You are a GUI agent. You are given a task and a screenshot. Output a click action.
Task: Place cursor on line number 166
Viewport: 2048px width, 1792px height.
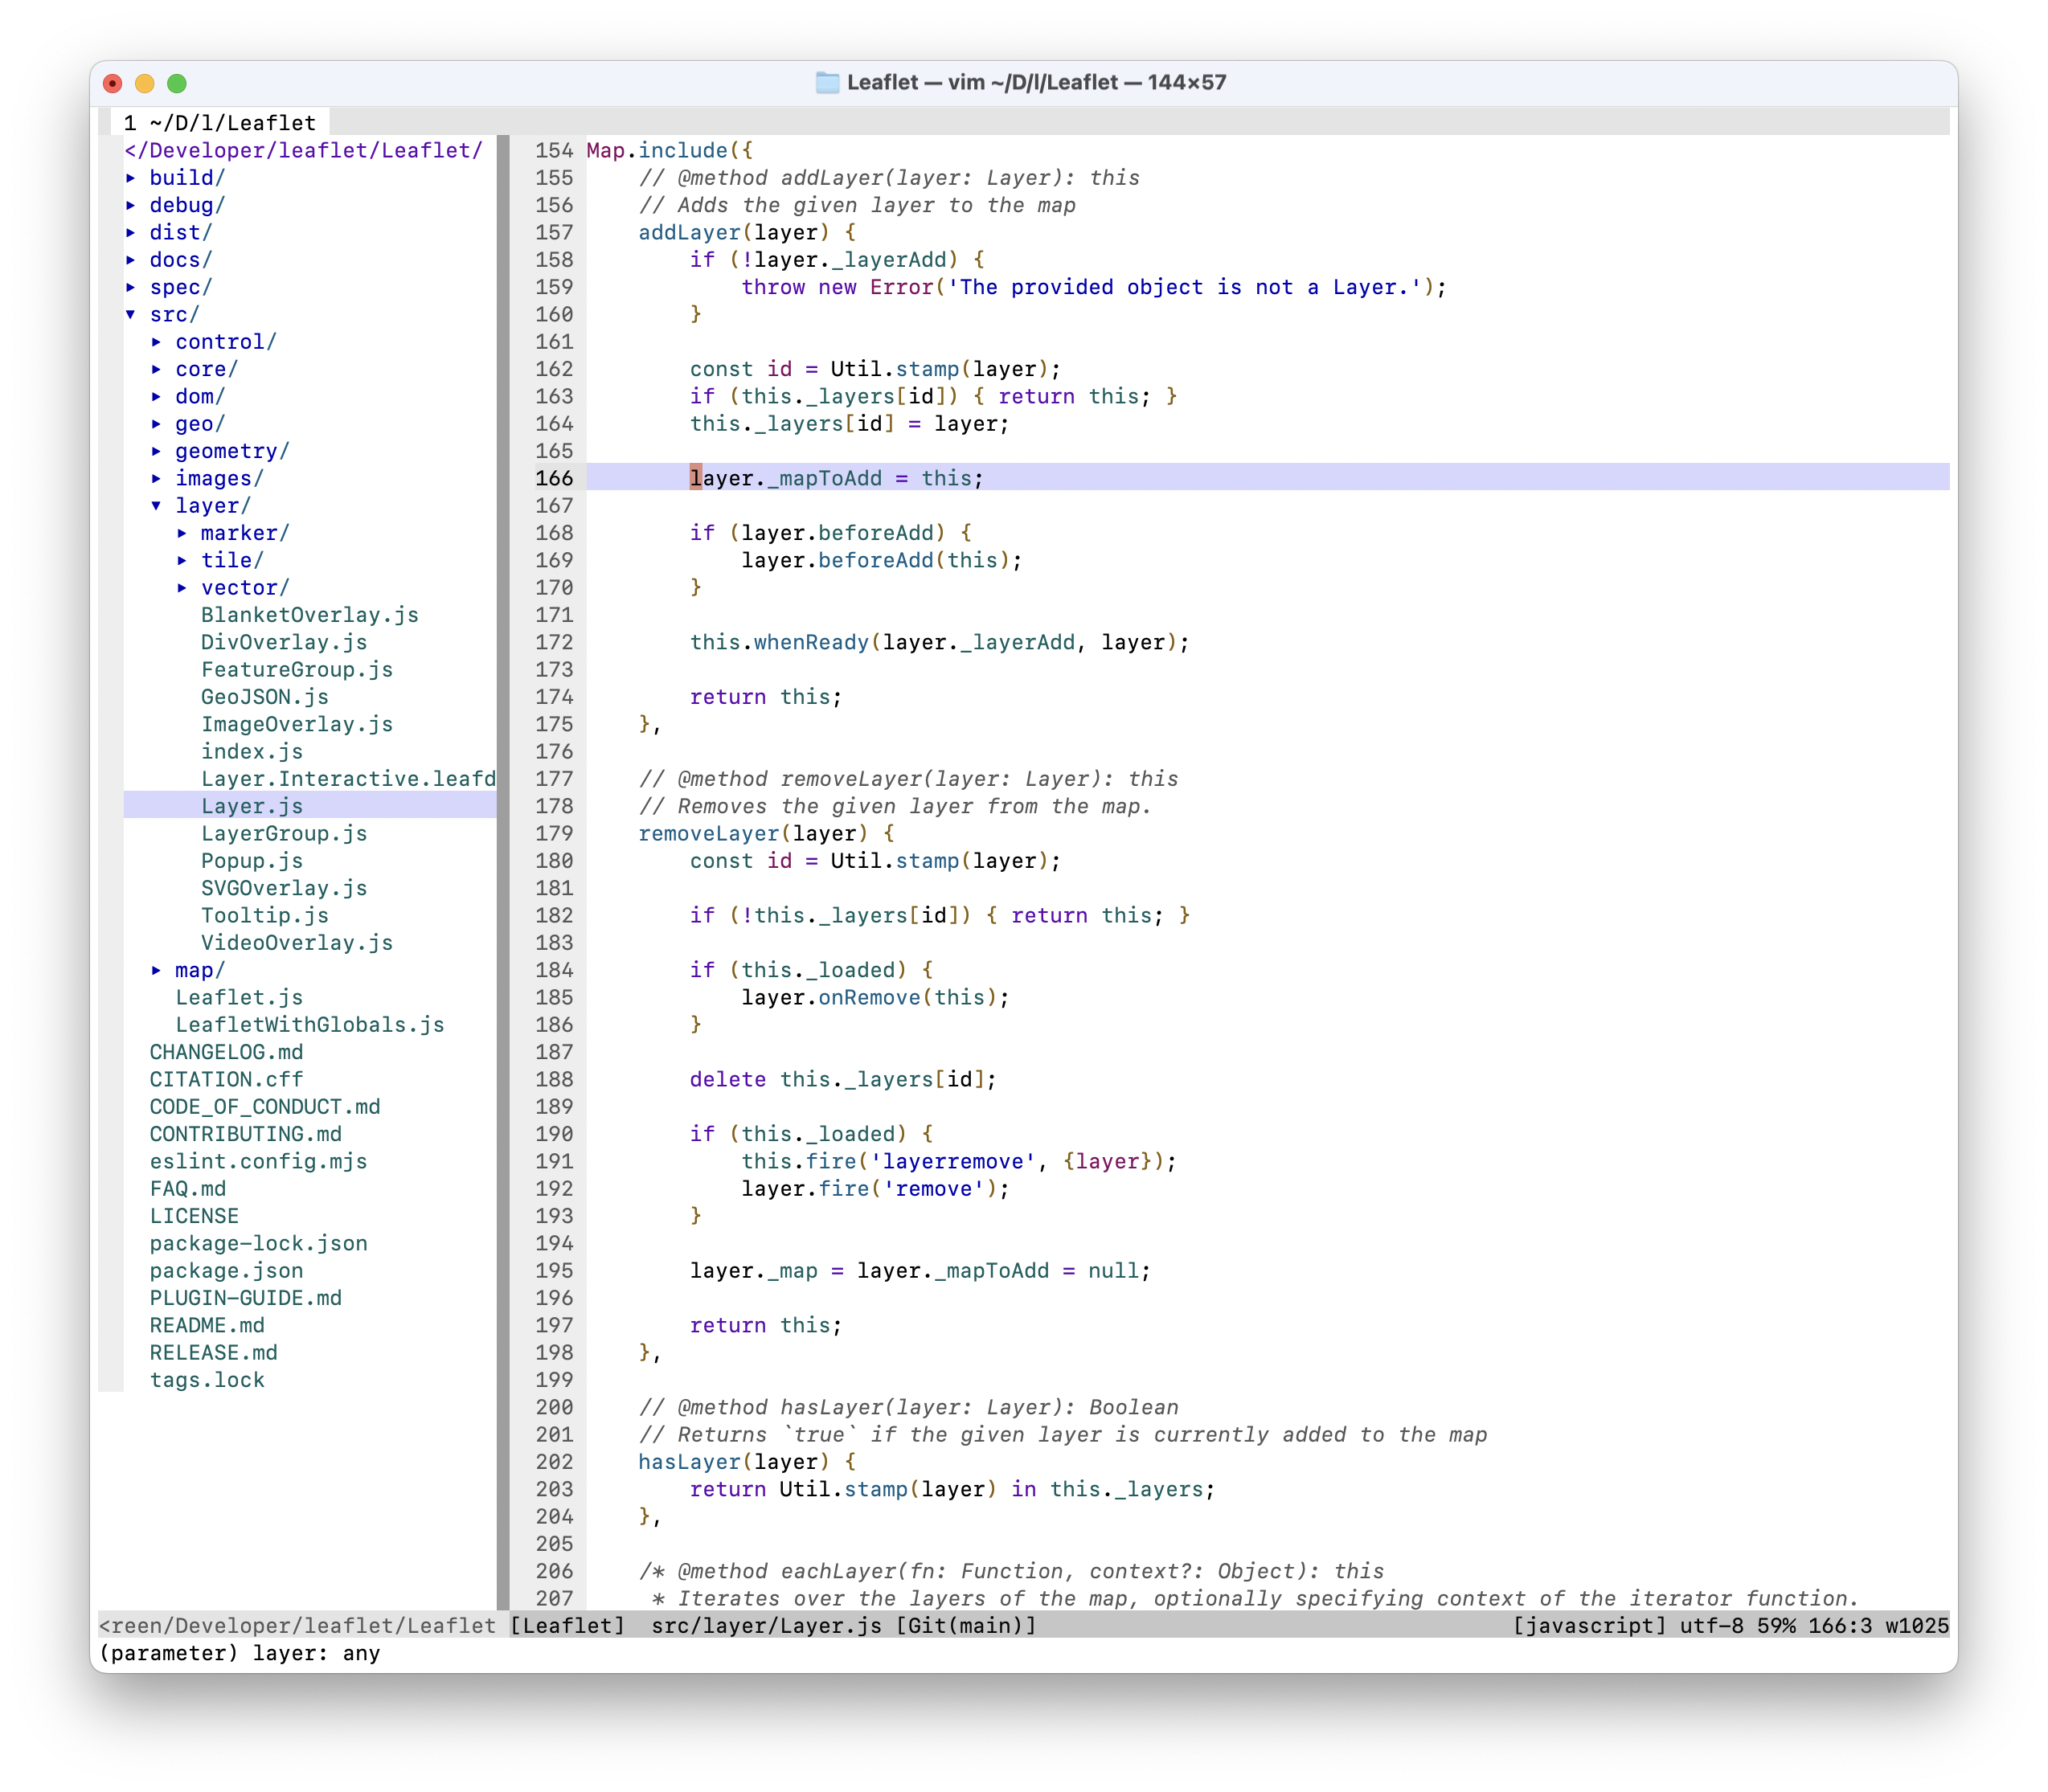[554, 478]
